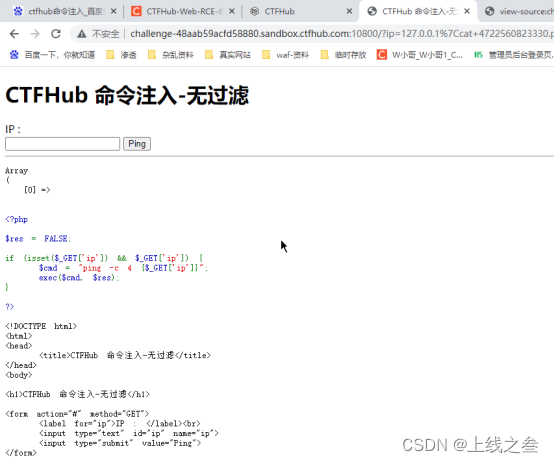This screenshot has width=554, height=463.
Task: Select the address bar URL text
Action: pos(342,34)
